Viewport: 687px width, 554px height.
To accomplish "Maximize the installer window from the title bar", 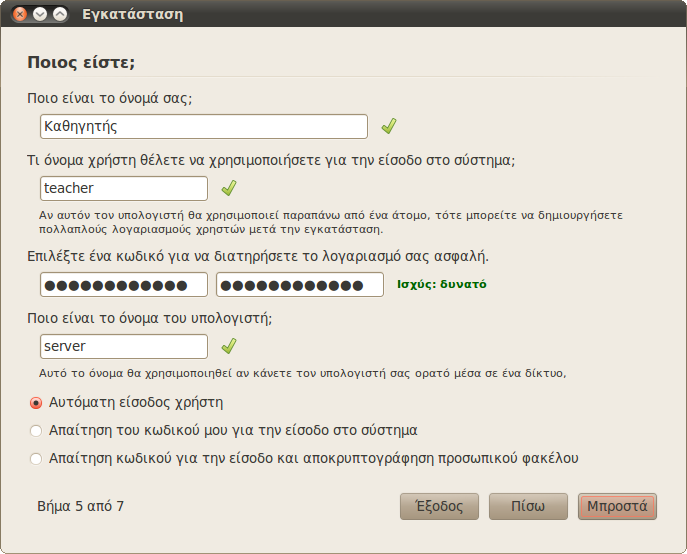I will click(60, 14).
